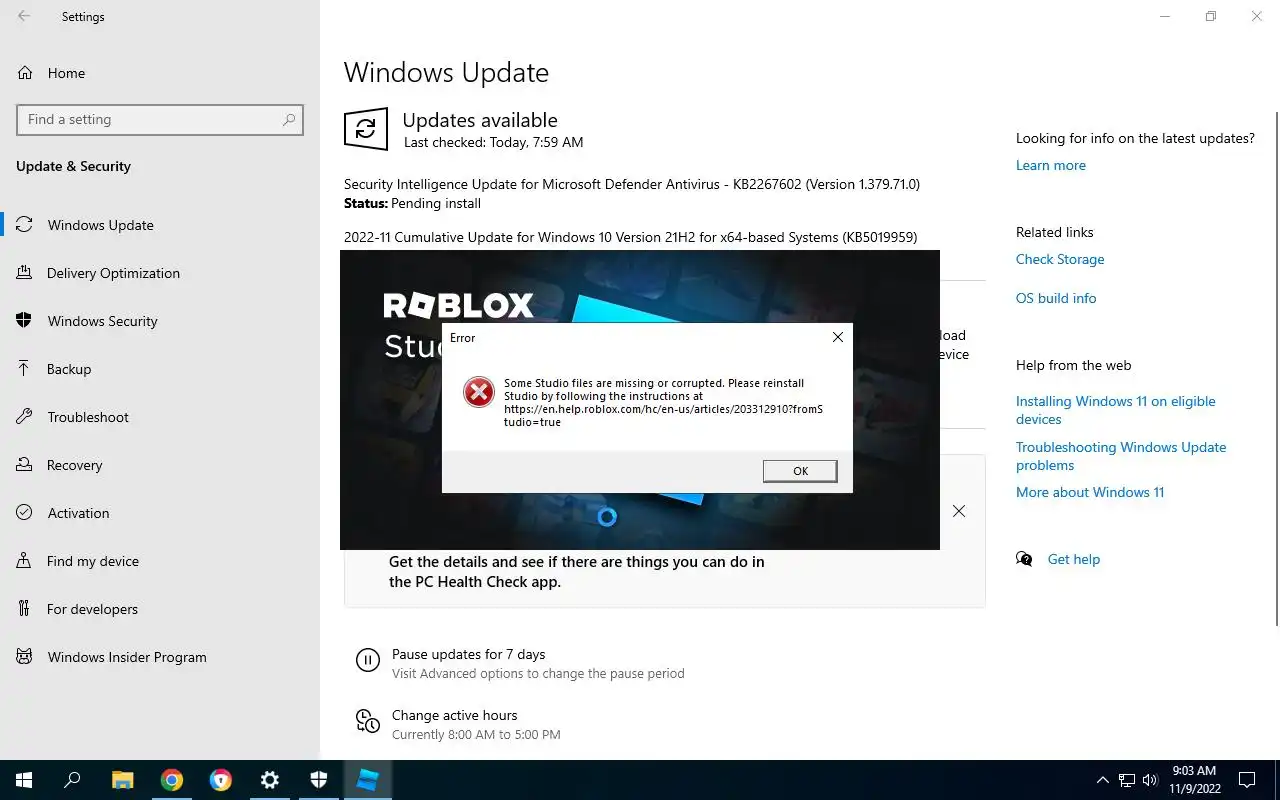1280x800 pixels.
Task: Click the Get help link
Action: coord(1073,559)
